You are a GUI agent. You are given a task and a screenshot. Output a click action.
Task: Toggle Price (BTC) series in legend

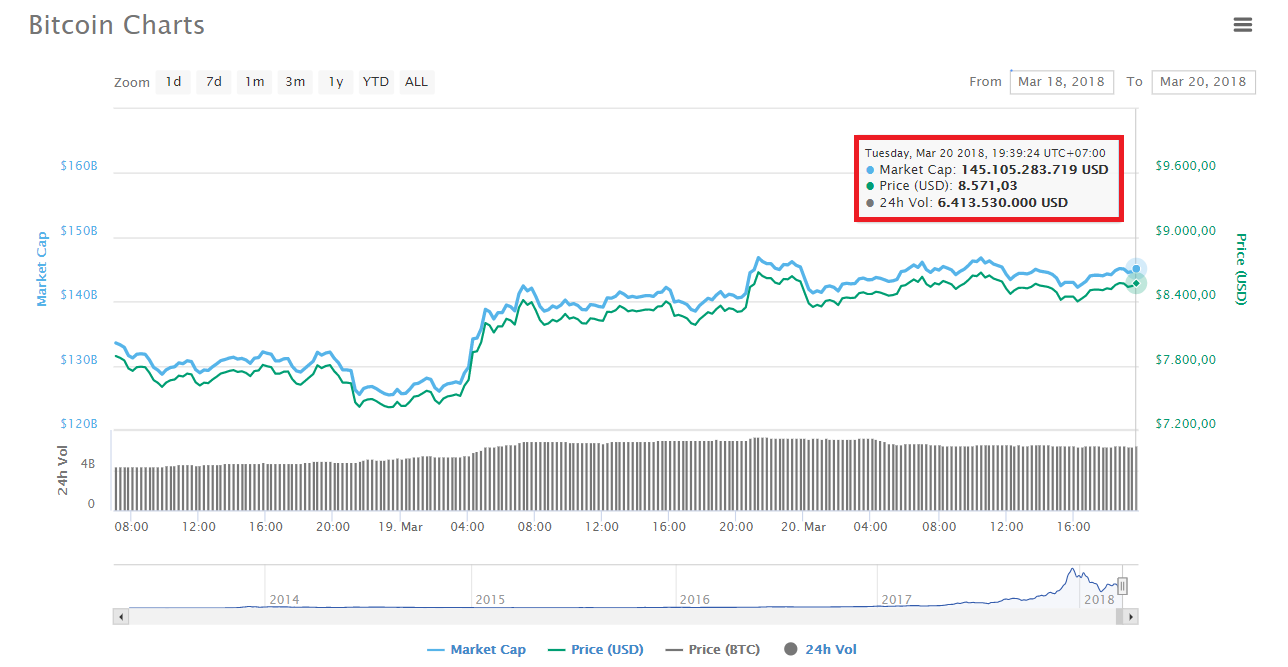coord(712,650)
